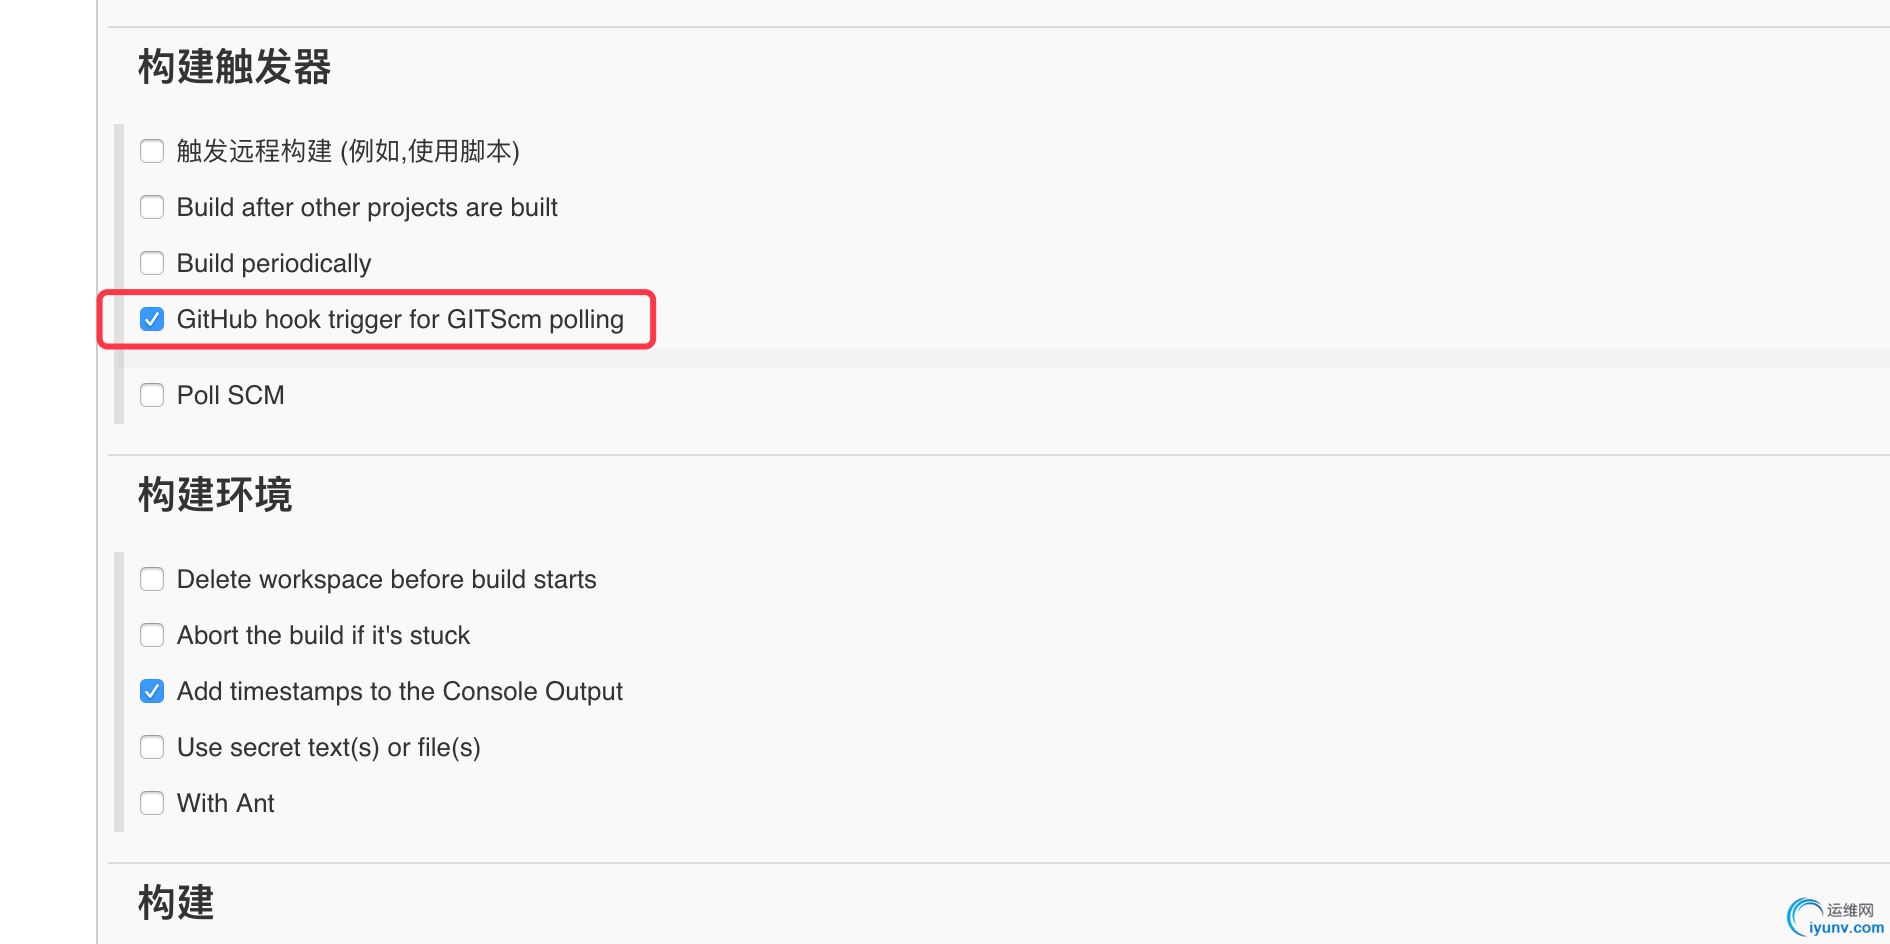Enable the 触发远程构建 checkbox
Image resolution: width=1890 pixels, height=944 pixels.
(x=152, y=151)
